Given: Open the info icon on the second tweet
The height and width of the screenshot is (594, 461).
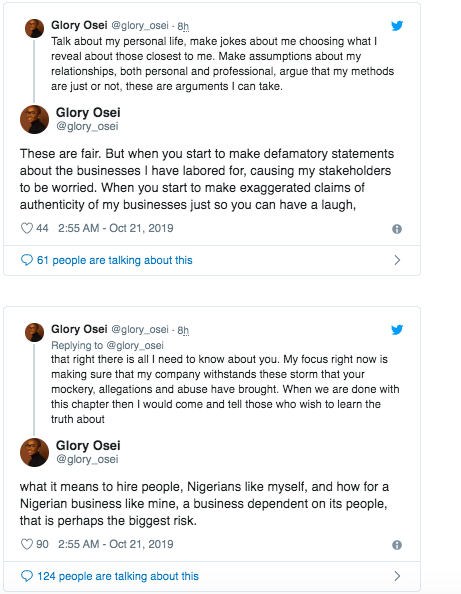Looking at the screenshot, I should pos(397,545).
